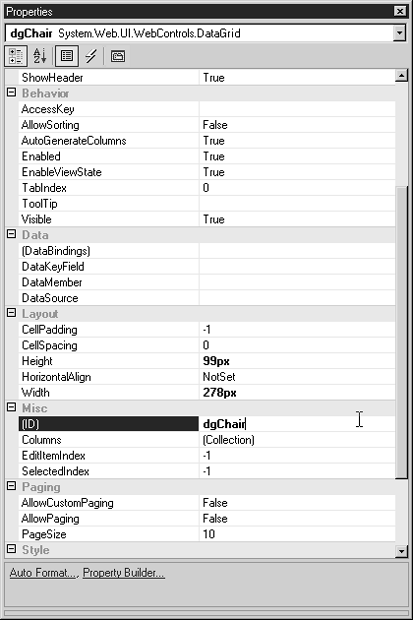Click the (ID) value field dgChair
413x620 pixels.
(297, 424)
